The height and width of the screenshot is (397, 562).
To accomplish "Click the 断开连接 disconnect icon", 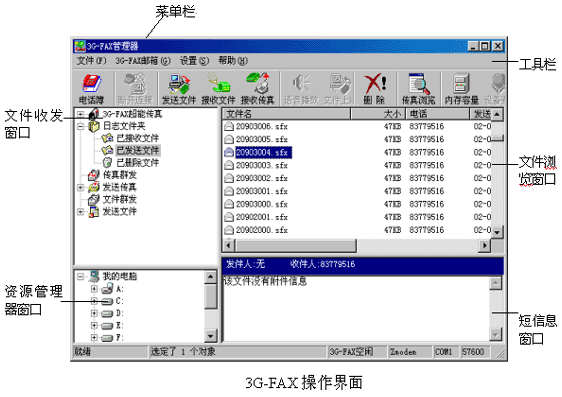I will (x=135, y=89).
